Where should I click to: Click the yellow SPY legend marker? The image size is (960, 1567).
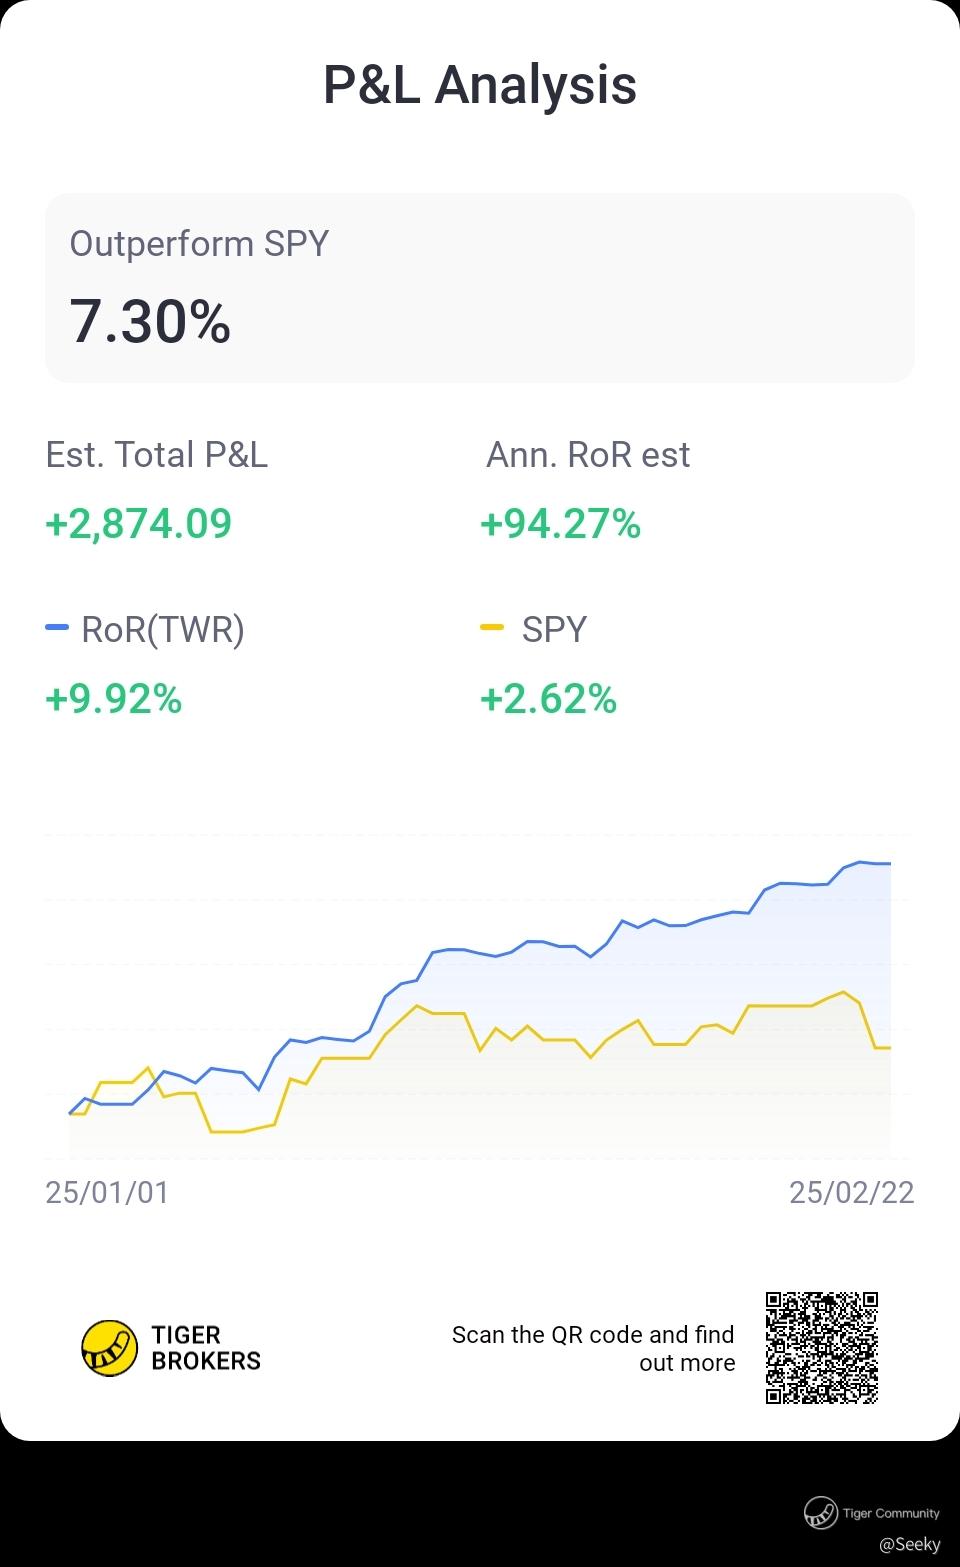(x=492, y=628)
